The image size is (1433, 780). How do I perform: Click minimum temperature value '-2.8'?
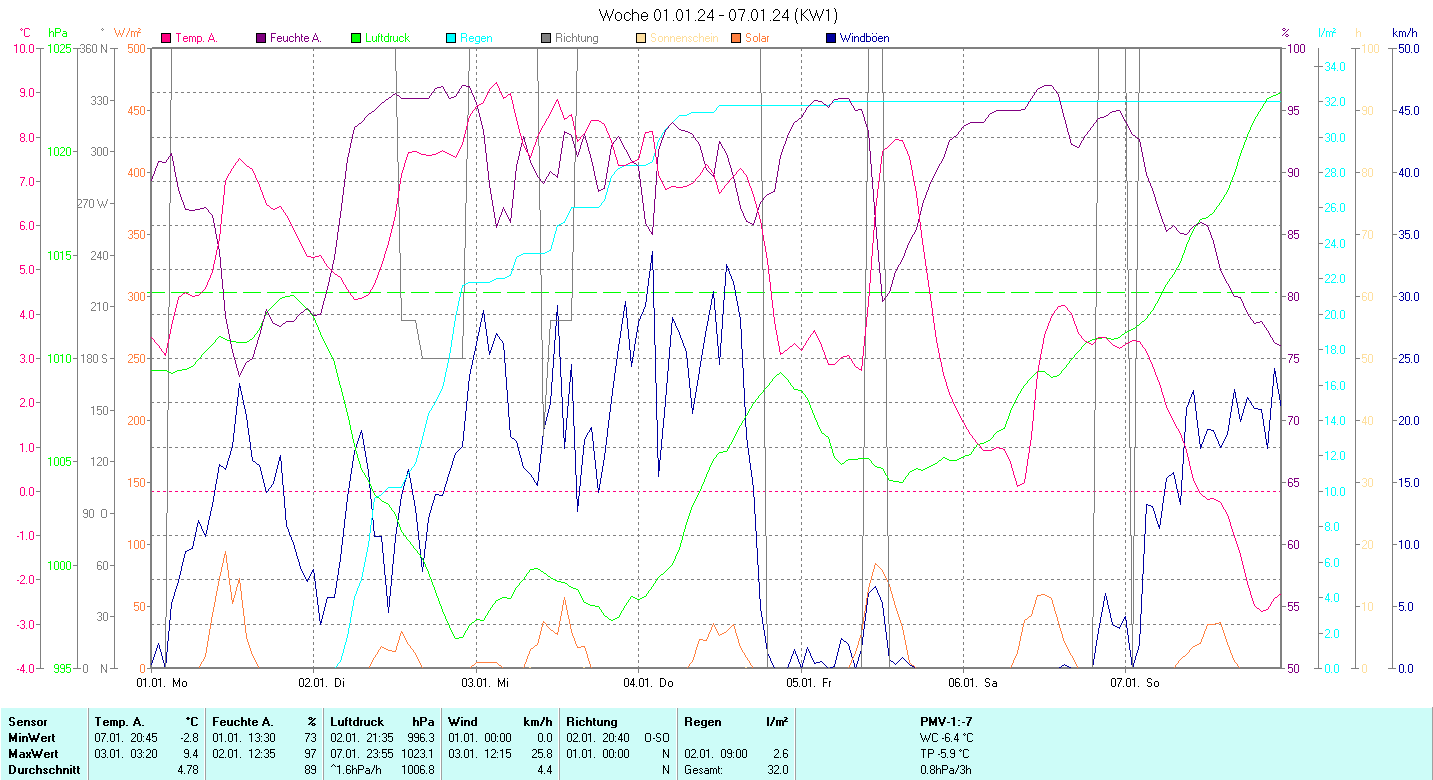coord(189,737)
